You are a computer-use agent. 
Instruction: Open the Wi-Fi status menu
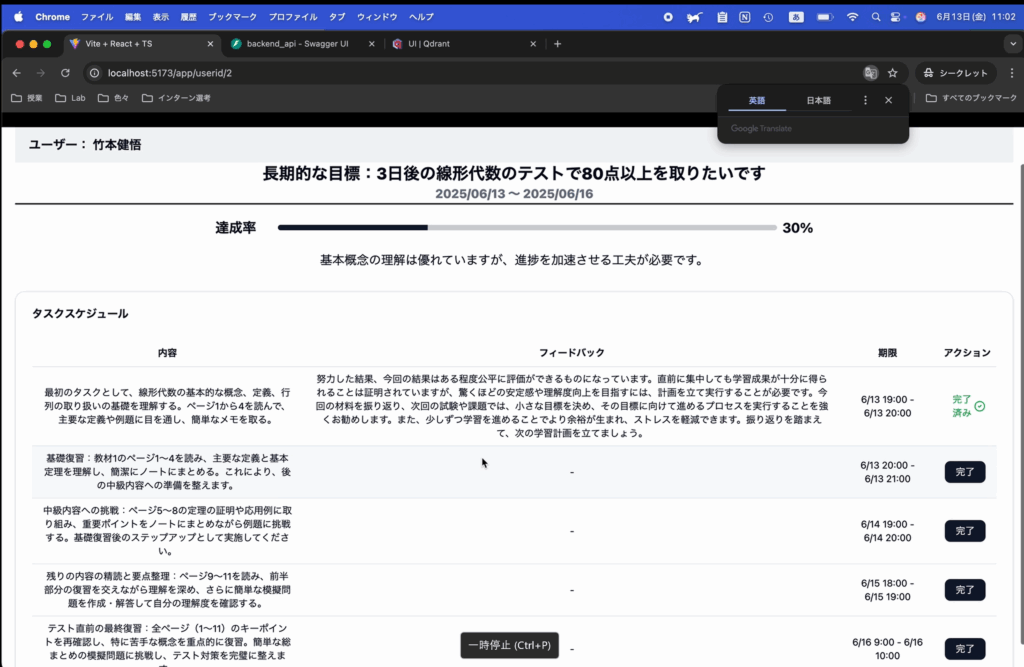point(852,17)
